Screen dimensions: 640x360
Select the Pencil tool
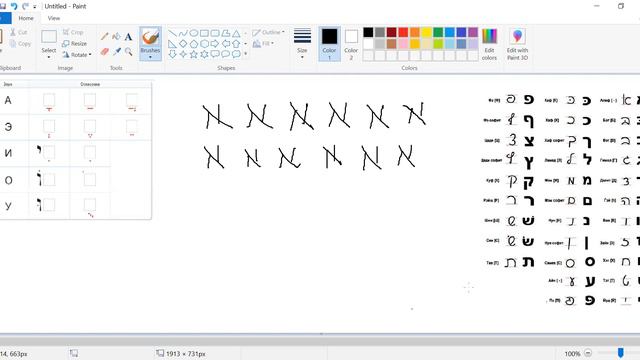(104, 37)
